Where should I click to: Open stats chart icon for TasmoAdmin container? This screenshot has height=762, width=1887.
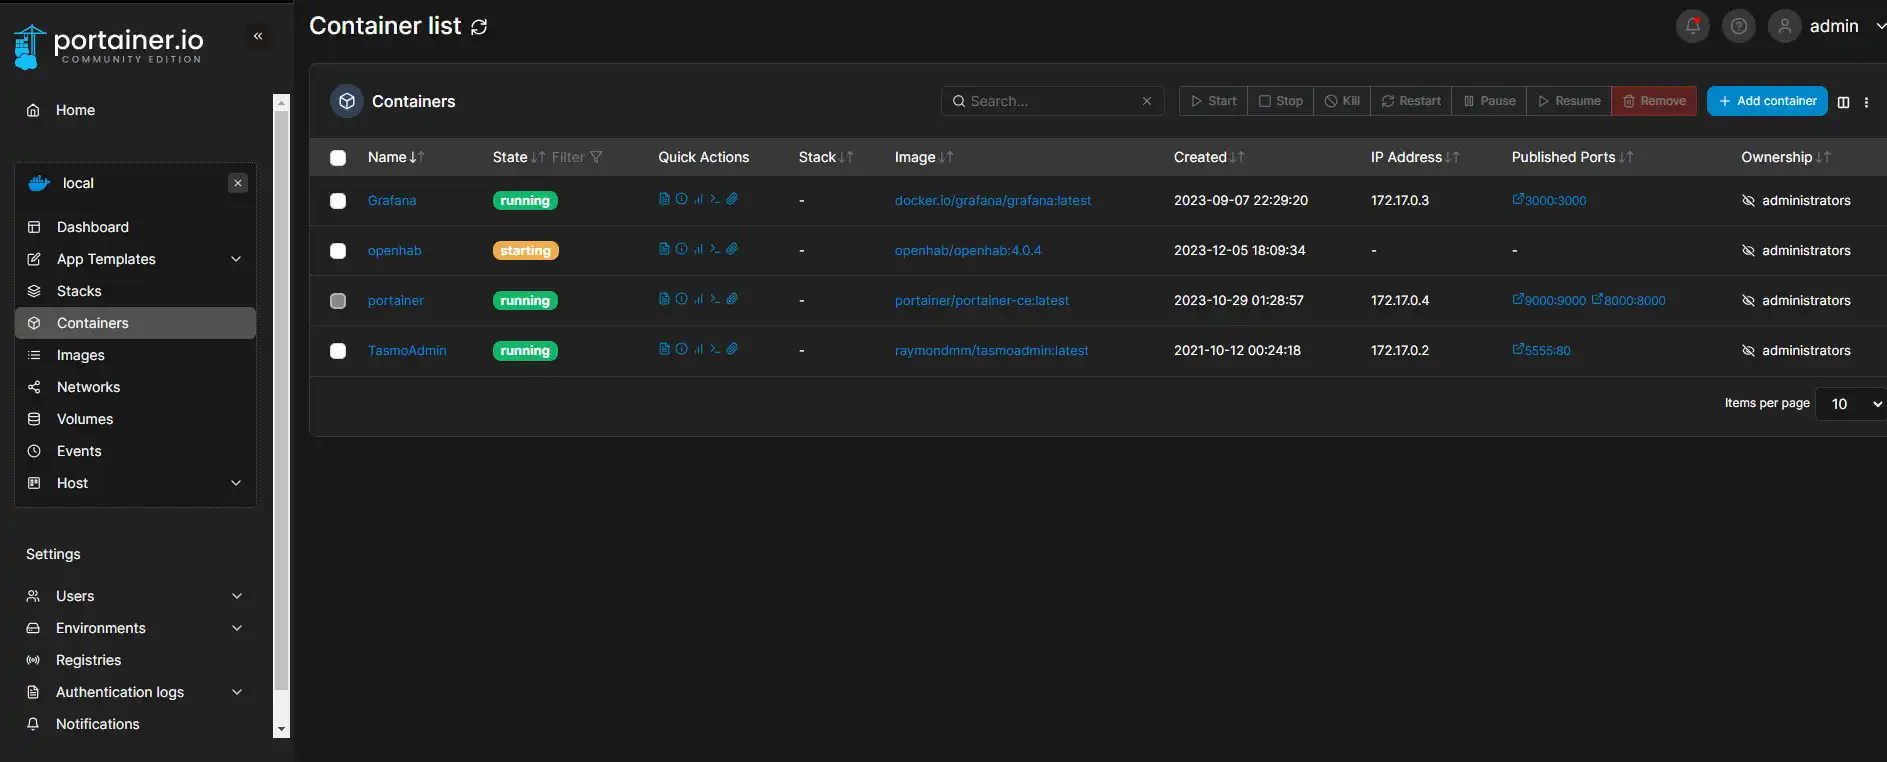pyautogui.click(x=698, y=349)
